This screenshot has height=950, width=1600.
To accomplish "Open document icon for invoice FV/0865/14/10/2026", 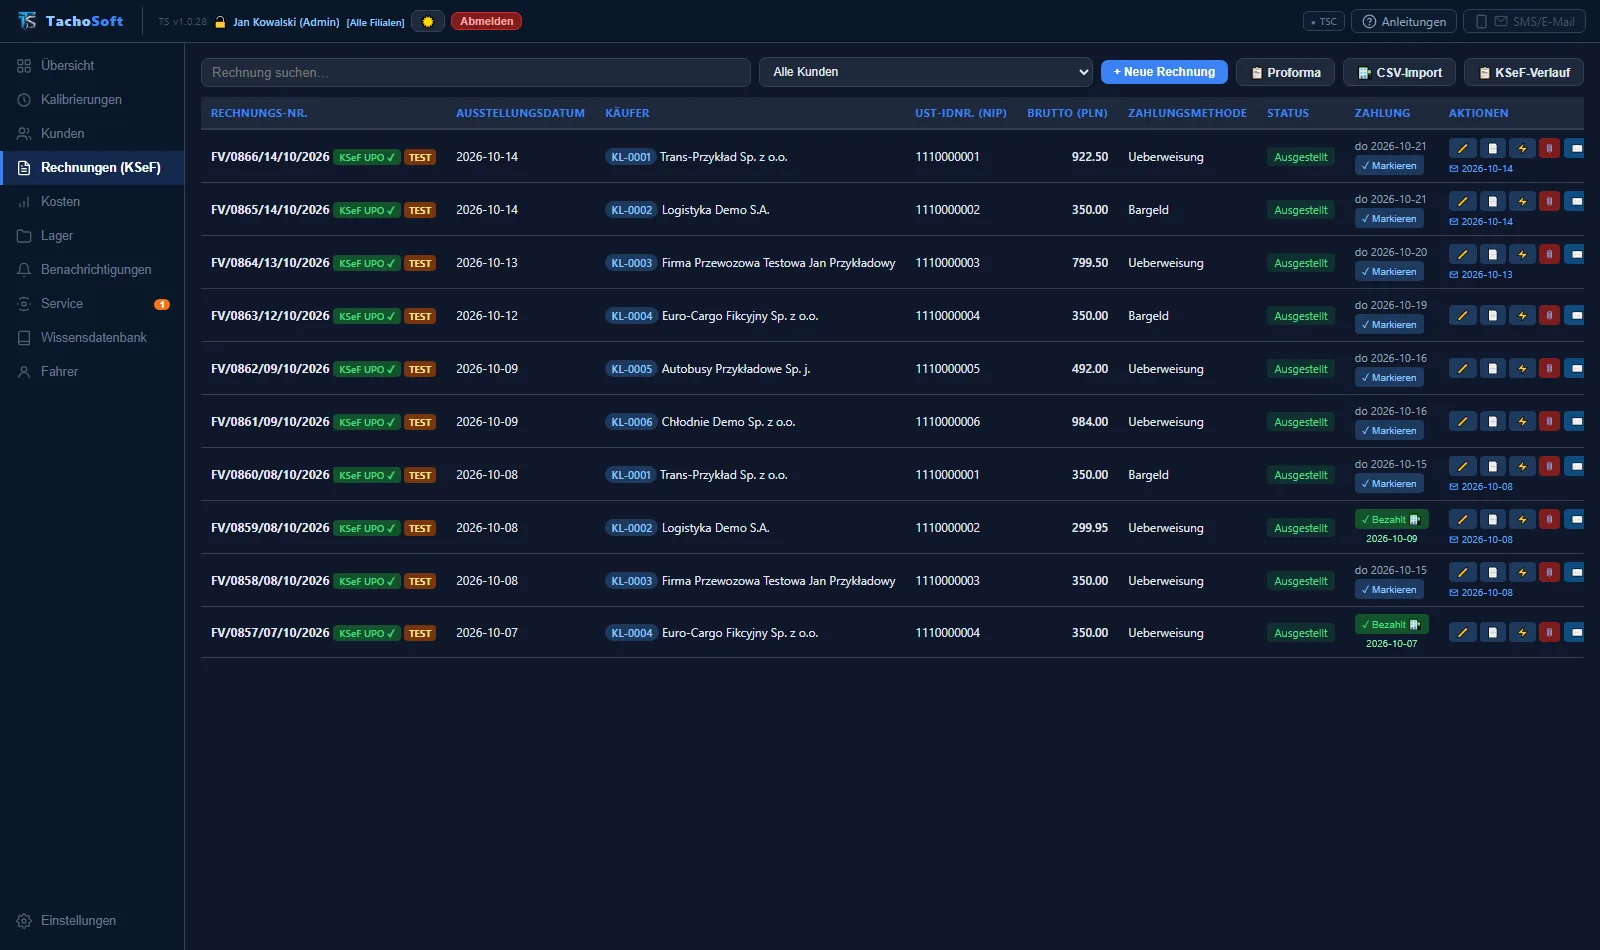I will coord(1492,201).
